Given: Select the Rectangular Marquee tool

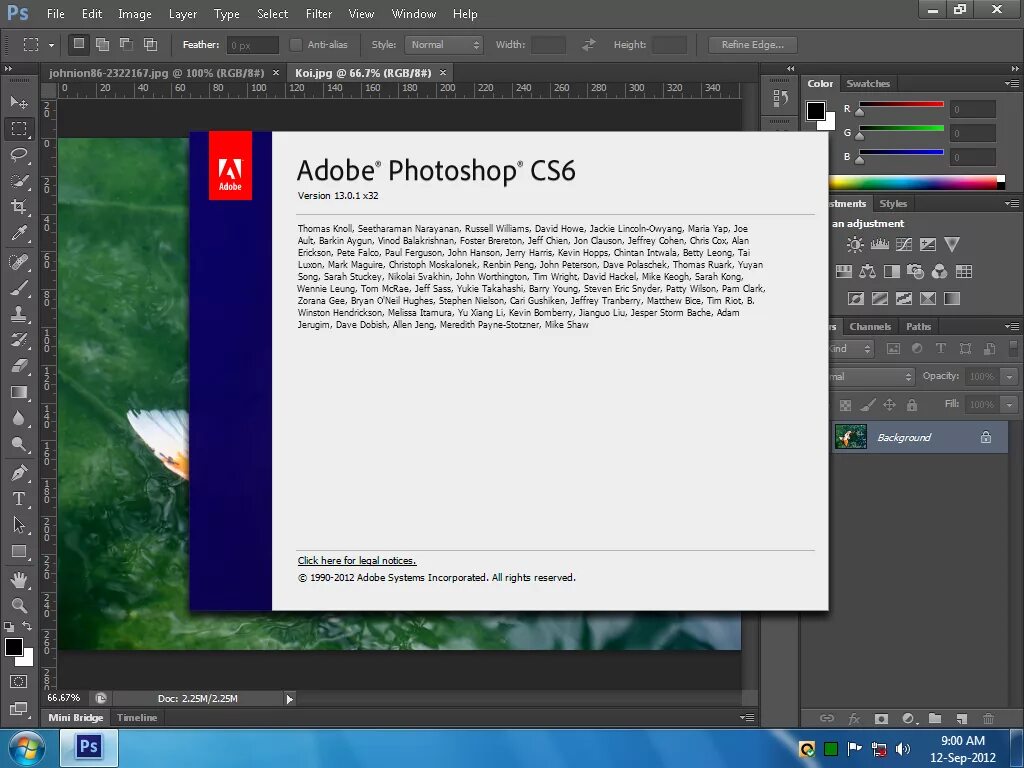Looking at the screenshot, I should coord(19,129).
